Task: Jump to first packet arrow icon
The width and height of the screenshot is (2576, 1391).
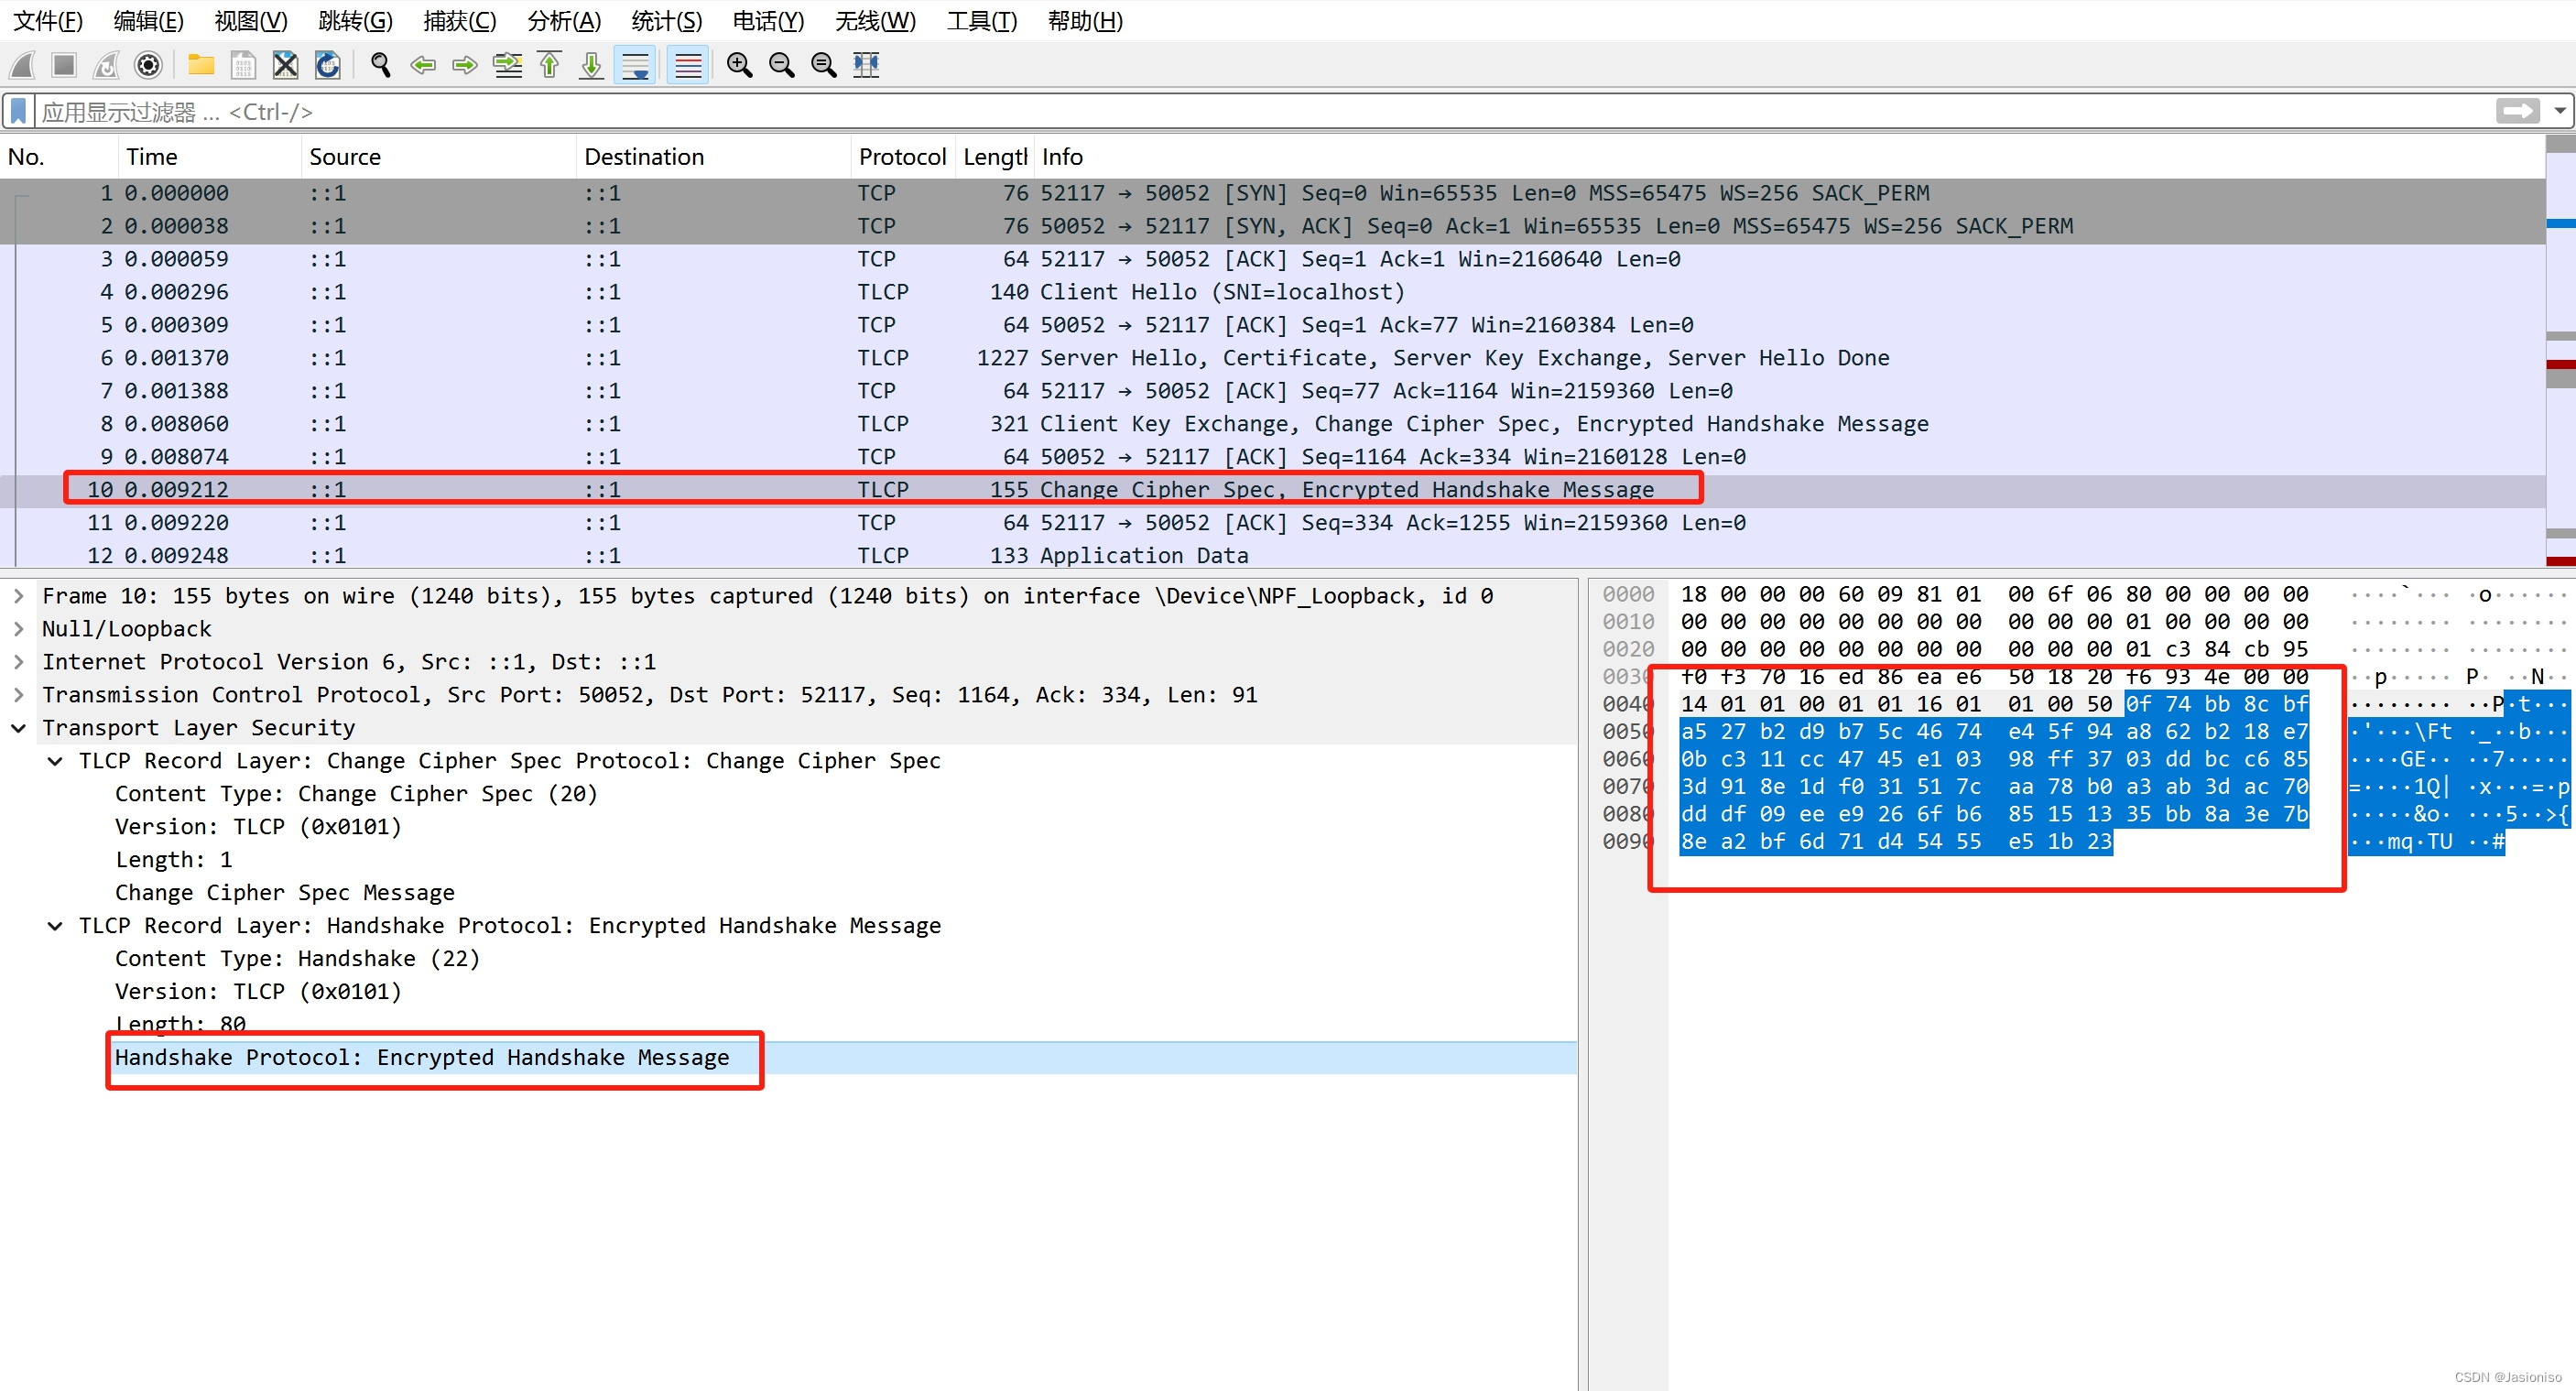Action: click(549, 65)
